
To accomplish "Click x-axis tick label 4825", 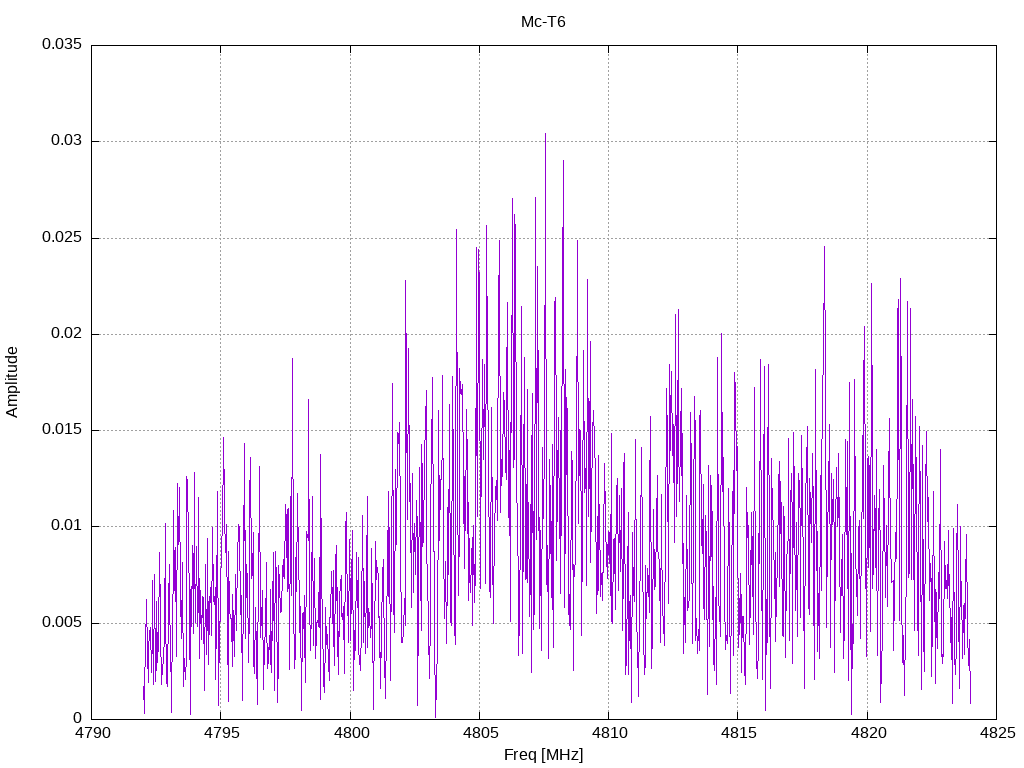I will click(997, 733).
